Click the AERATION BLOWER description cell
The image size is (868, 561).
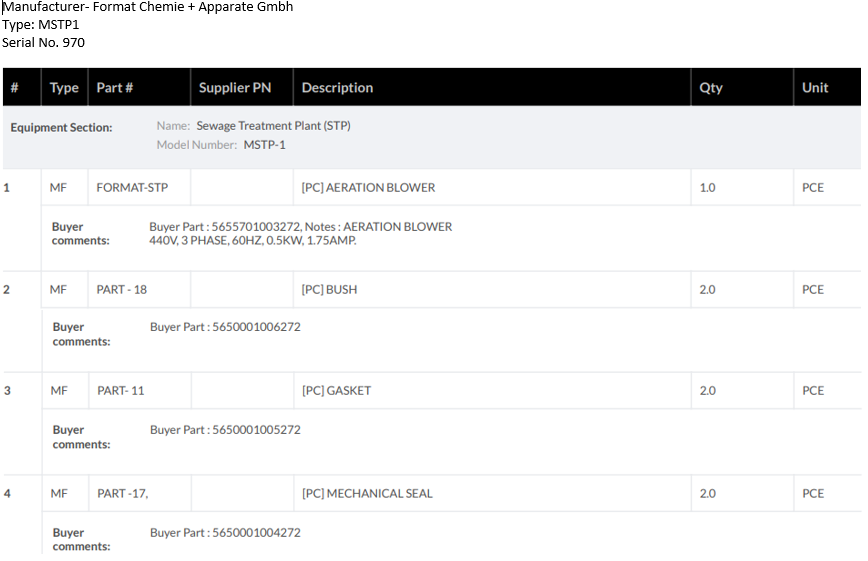pos(368,188)
